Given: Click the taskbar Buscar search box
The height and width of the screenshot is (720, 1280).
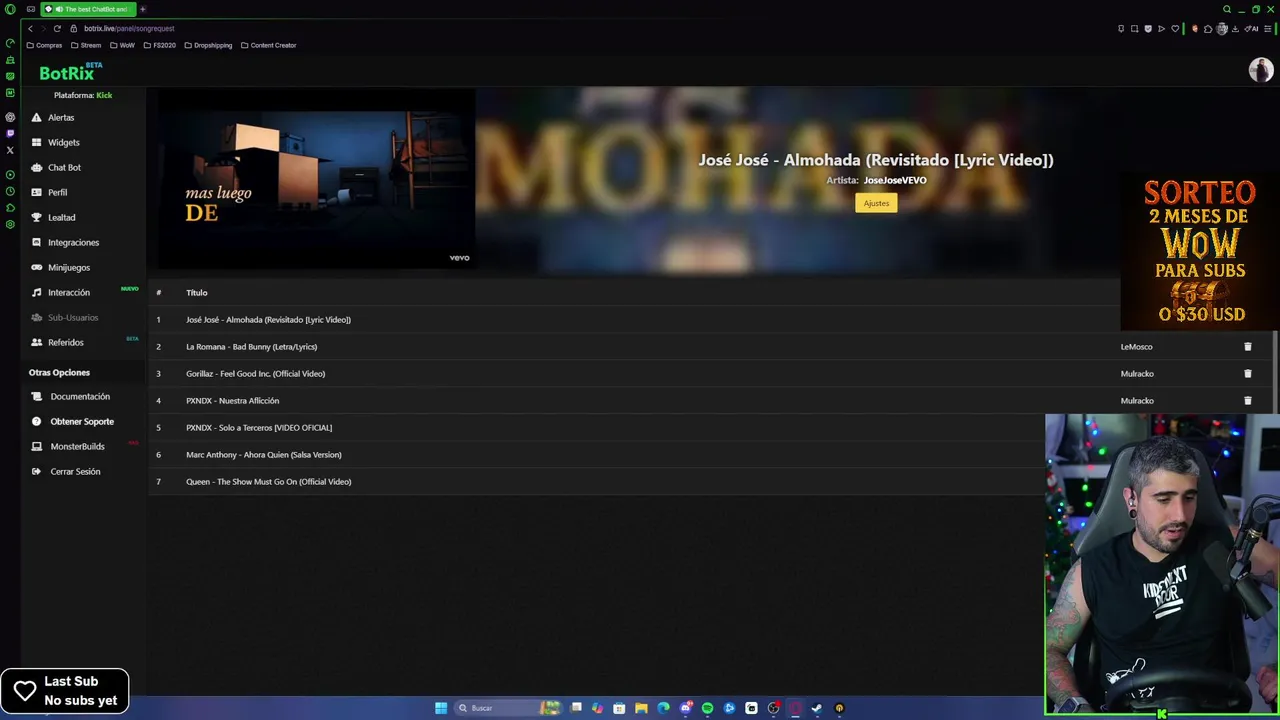Looking at the screenshot, I should tap(508, 708).
